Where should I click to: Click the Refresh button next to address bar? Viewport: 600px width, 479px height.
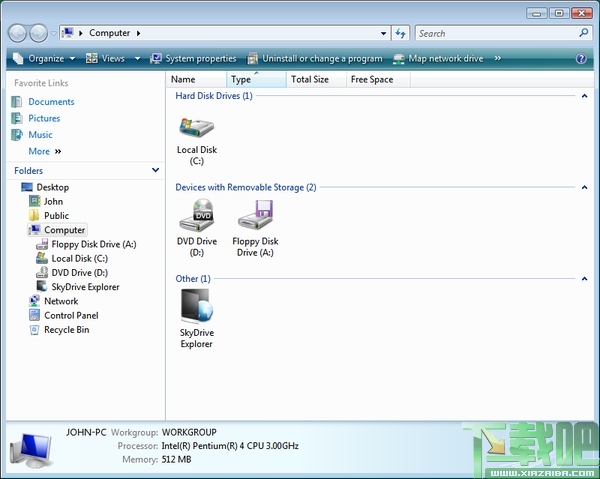click(401, 33)
